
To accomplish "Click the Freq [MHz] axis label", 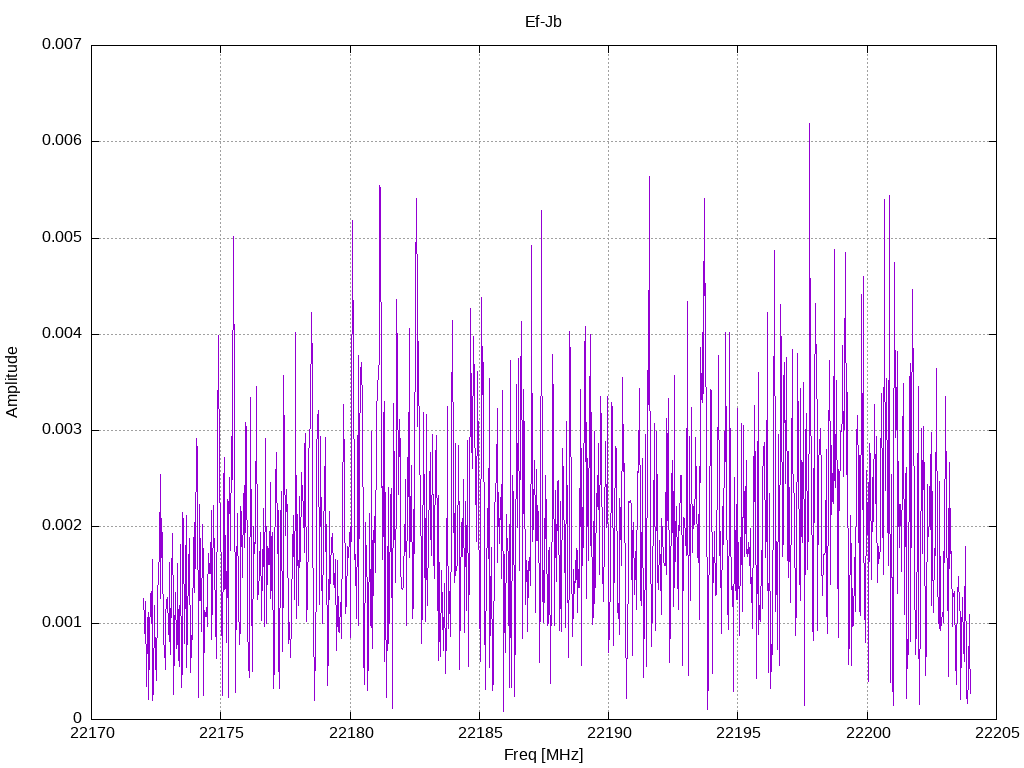I will click(x=543, y=754).
